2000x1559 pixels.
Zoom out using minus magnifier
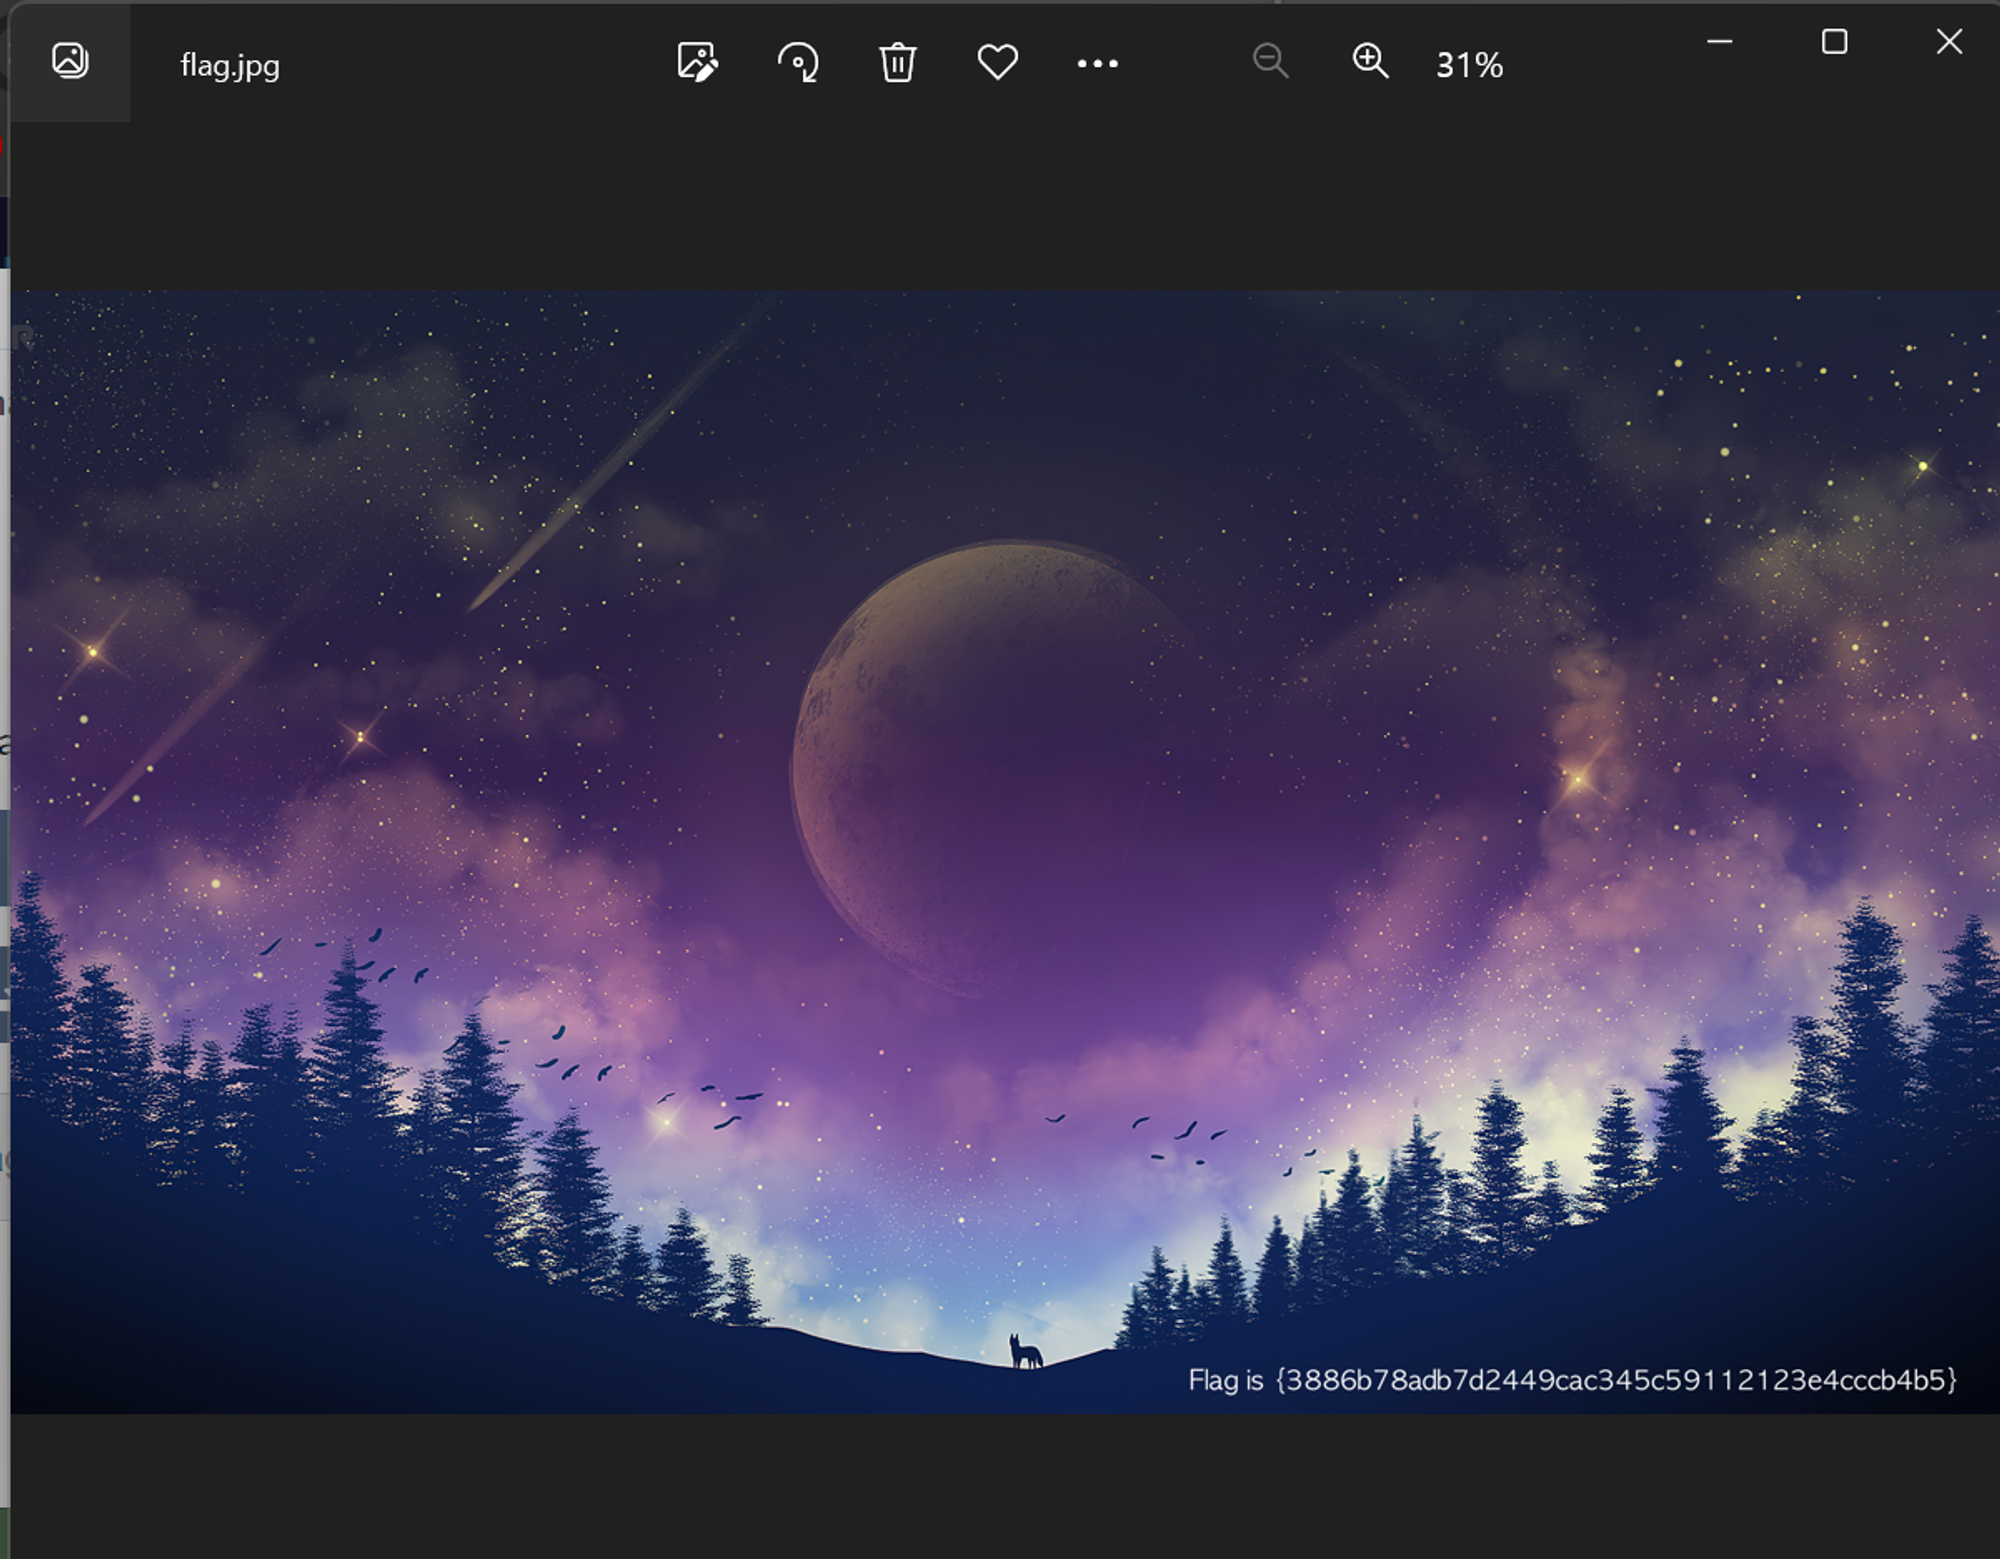point(1270,62)
